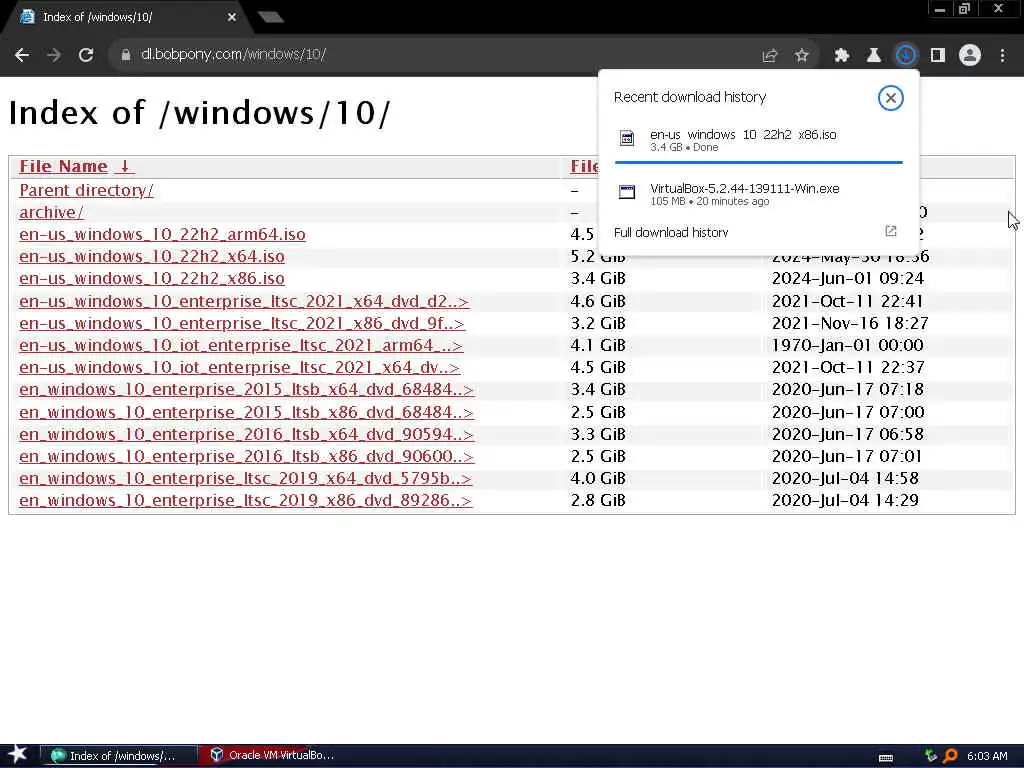Open the side panel icon
This screenshot has height=768, width=1024.
click(938, 56)
